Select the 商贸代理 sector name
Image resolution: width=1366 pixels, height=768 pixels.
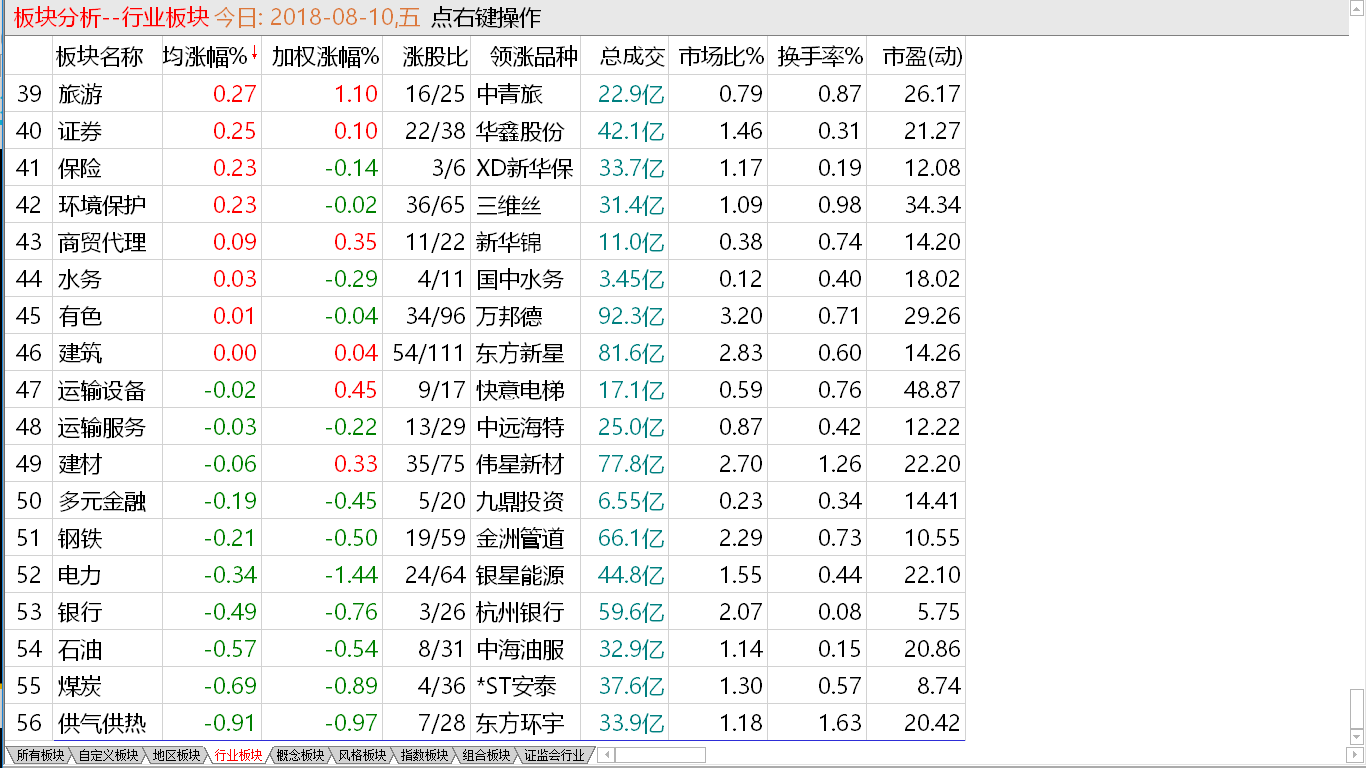(x=102, y=242)
